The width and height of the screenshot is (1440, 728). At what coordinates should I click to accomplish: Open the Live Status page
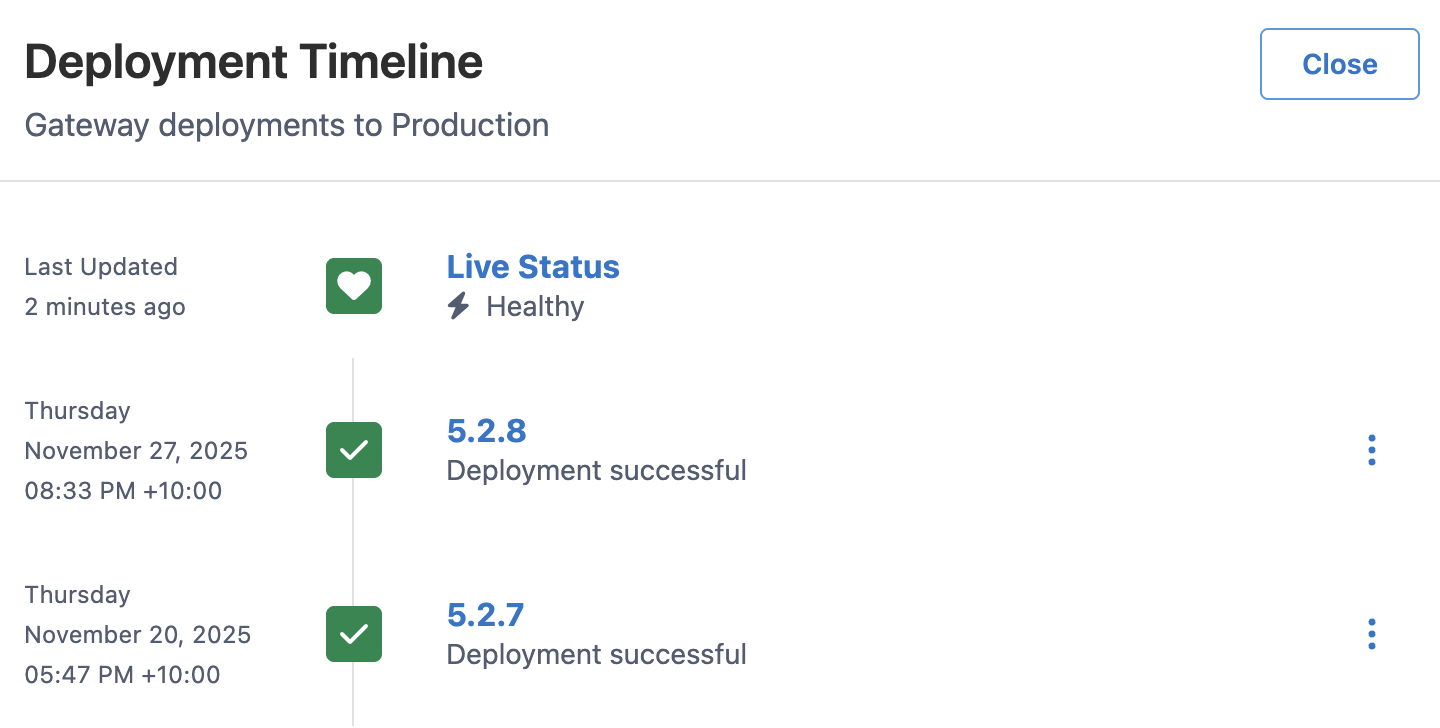click(x=533, y=267)
